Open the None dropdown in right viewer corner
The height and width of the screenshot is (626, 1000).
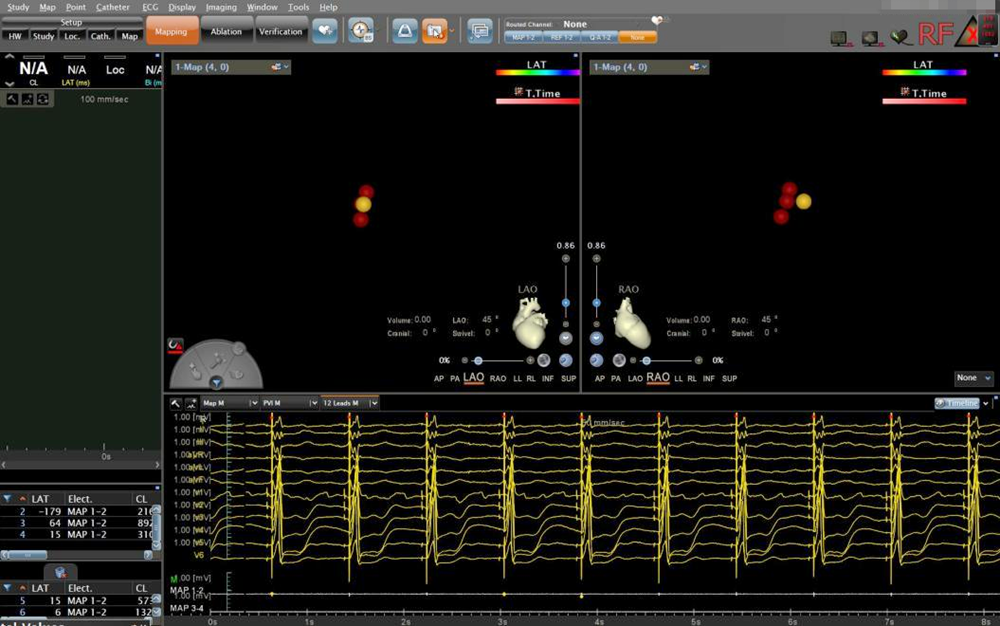(973, 378)
